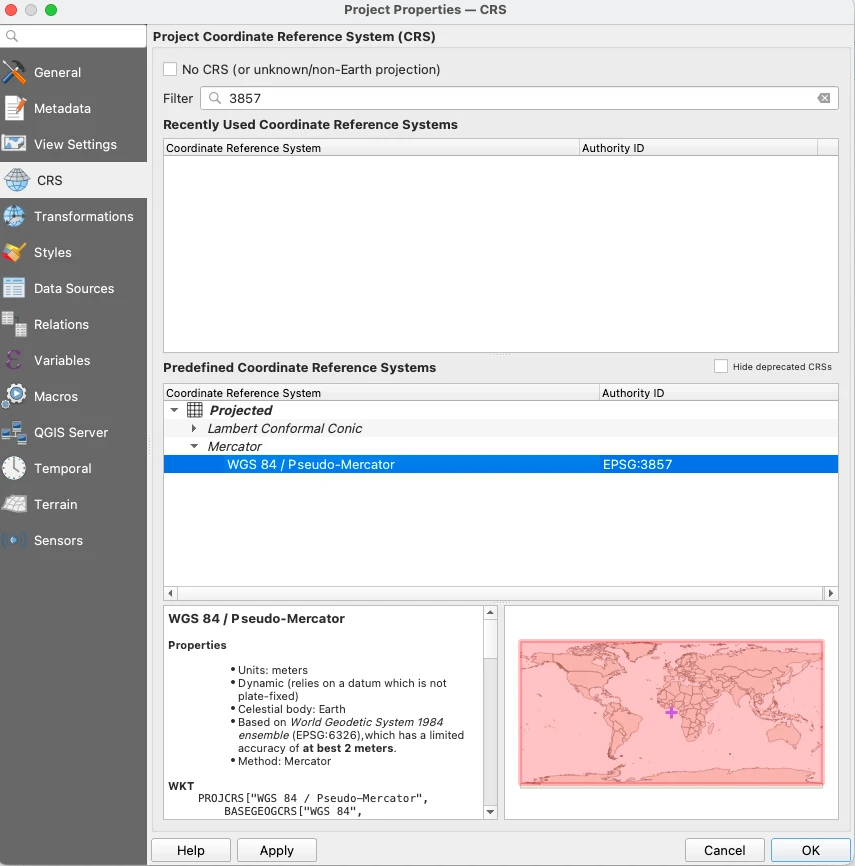Open the QGIS Server tab

click(x=73, y=432)
